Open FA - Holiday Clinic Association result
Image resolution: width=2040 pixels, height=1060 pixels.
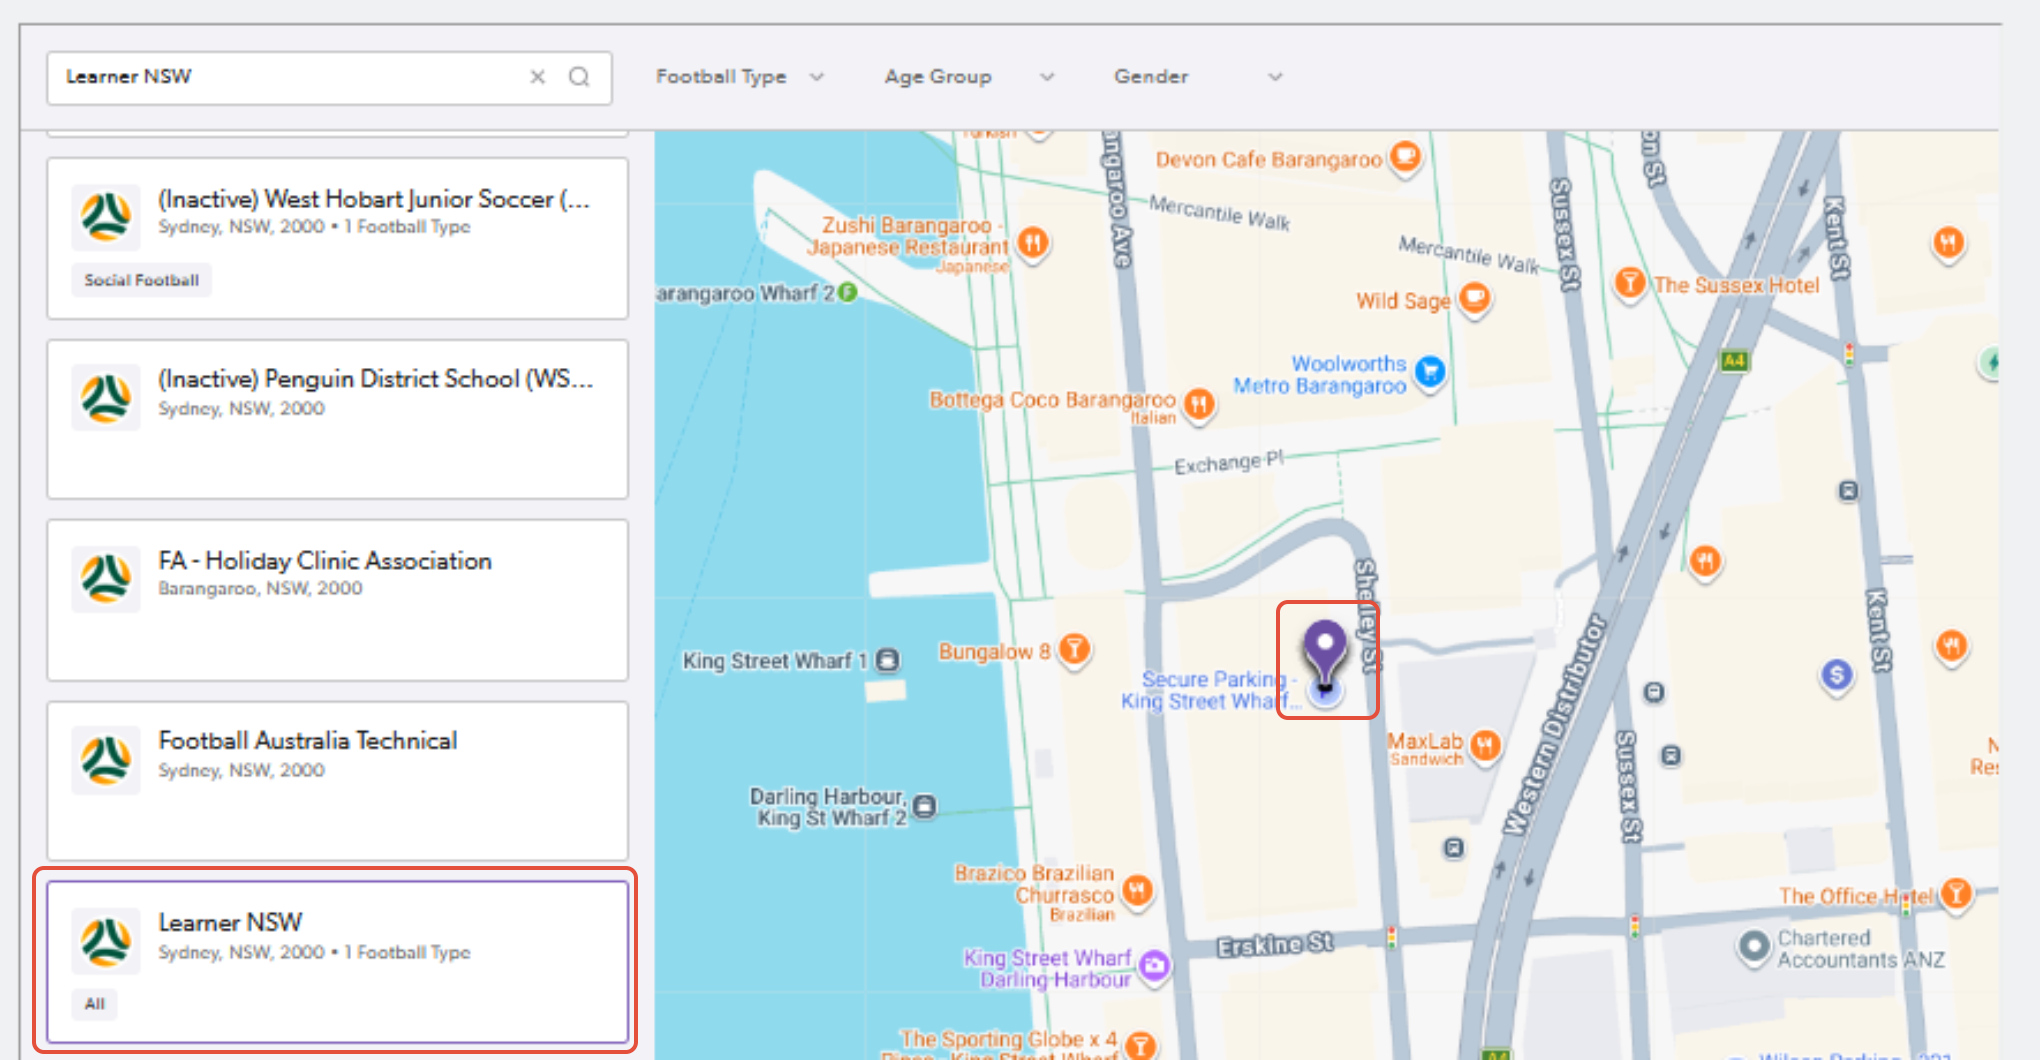coord(337,600)
